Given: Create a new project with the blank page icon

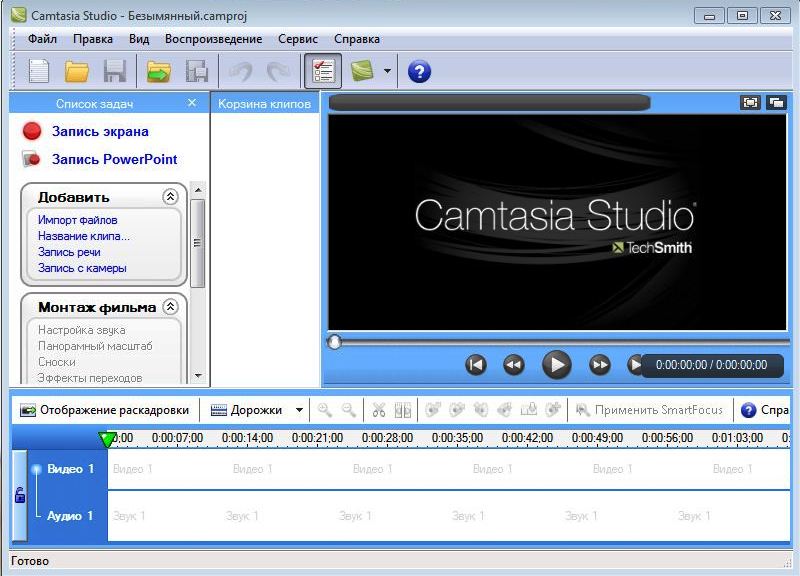Looking at the screenshot, I should 39,71.
